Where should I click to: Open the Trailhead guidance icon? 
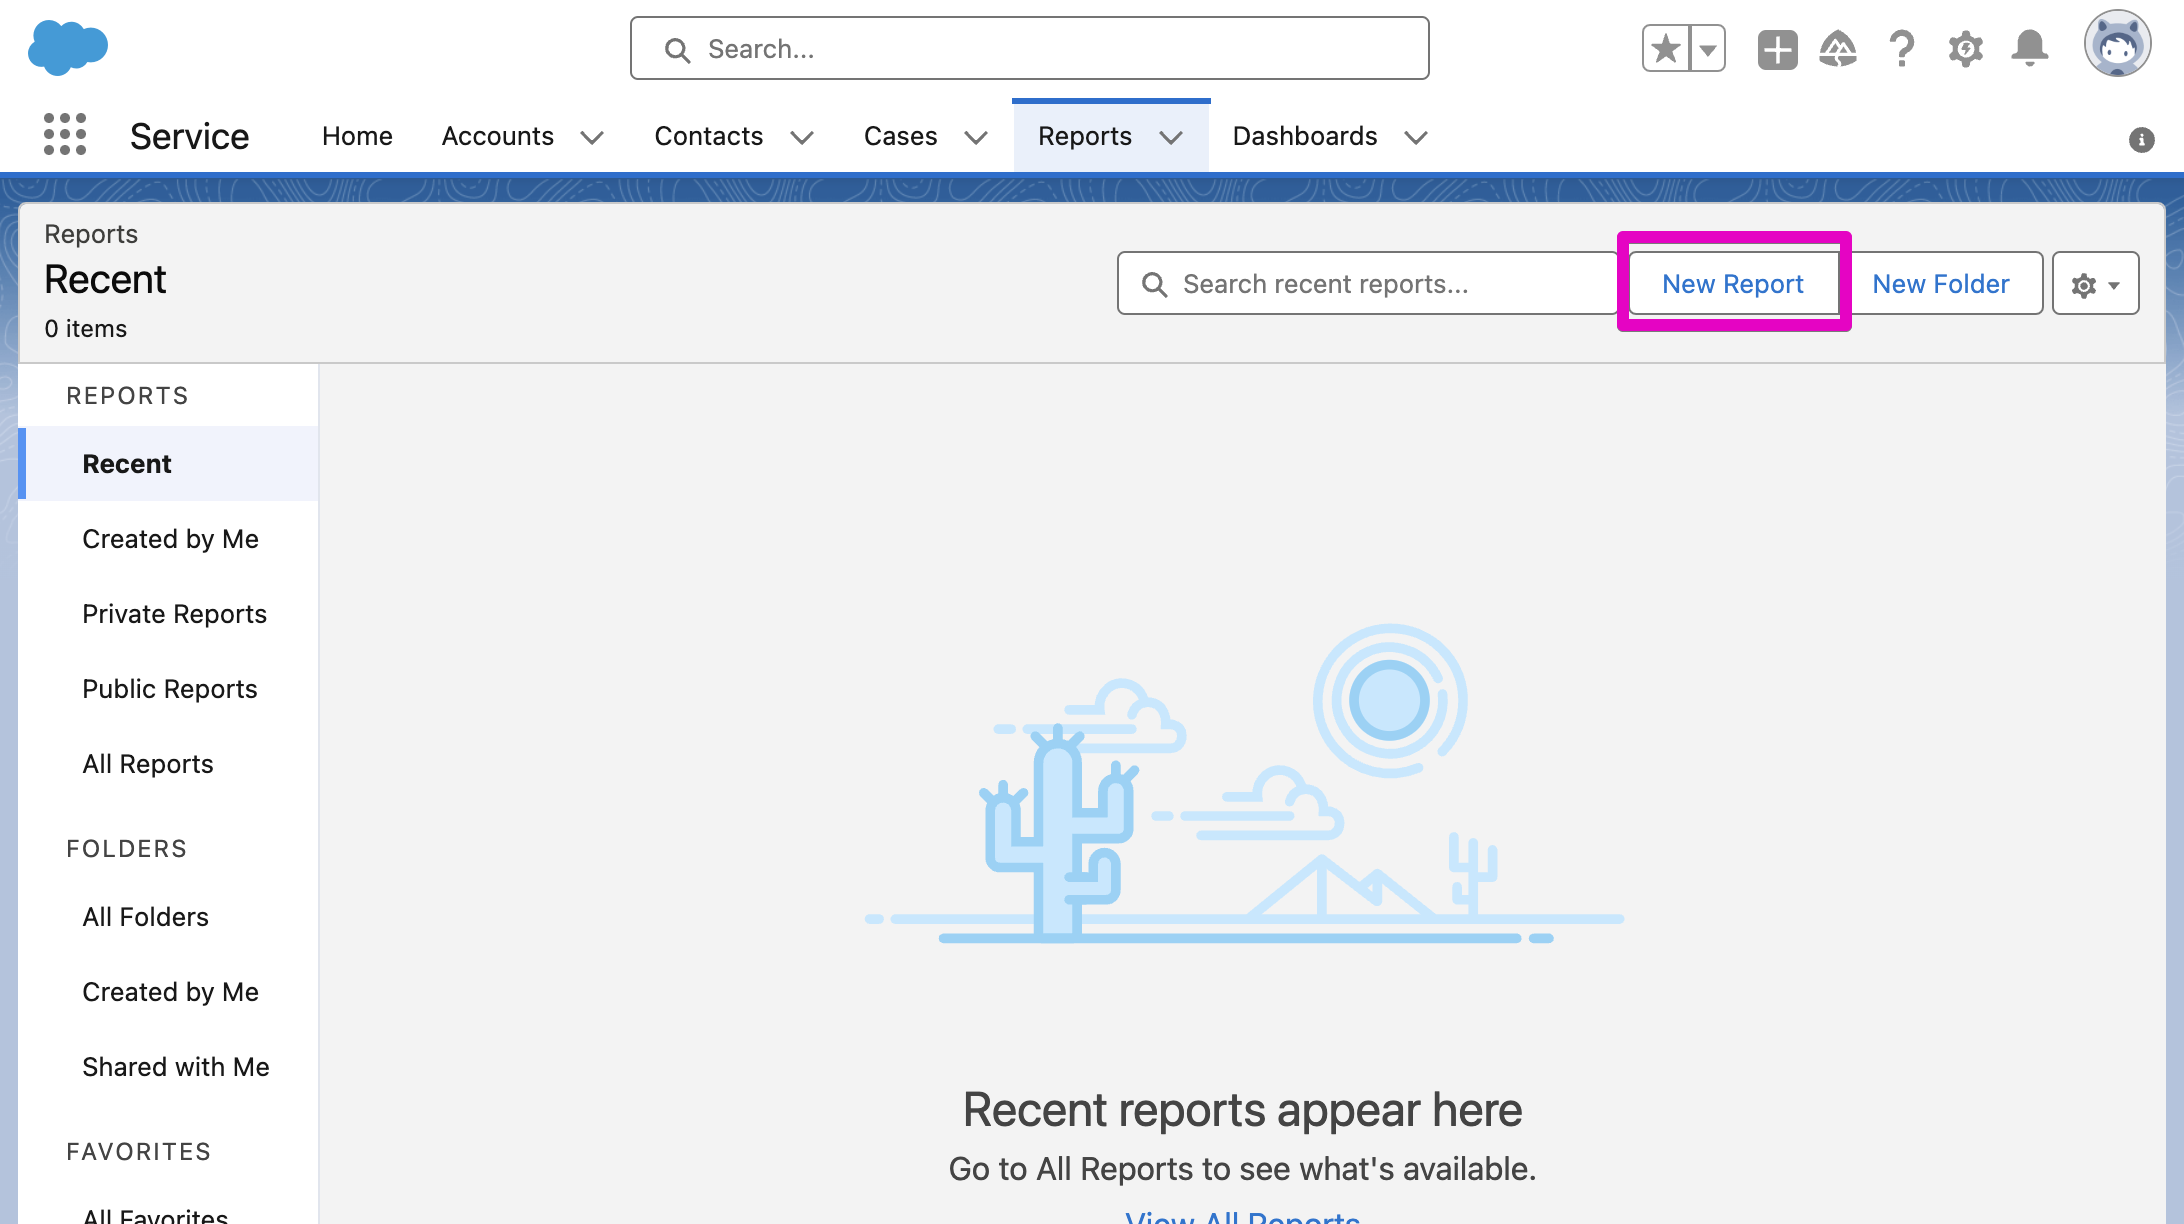(x=1838, y=48)
